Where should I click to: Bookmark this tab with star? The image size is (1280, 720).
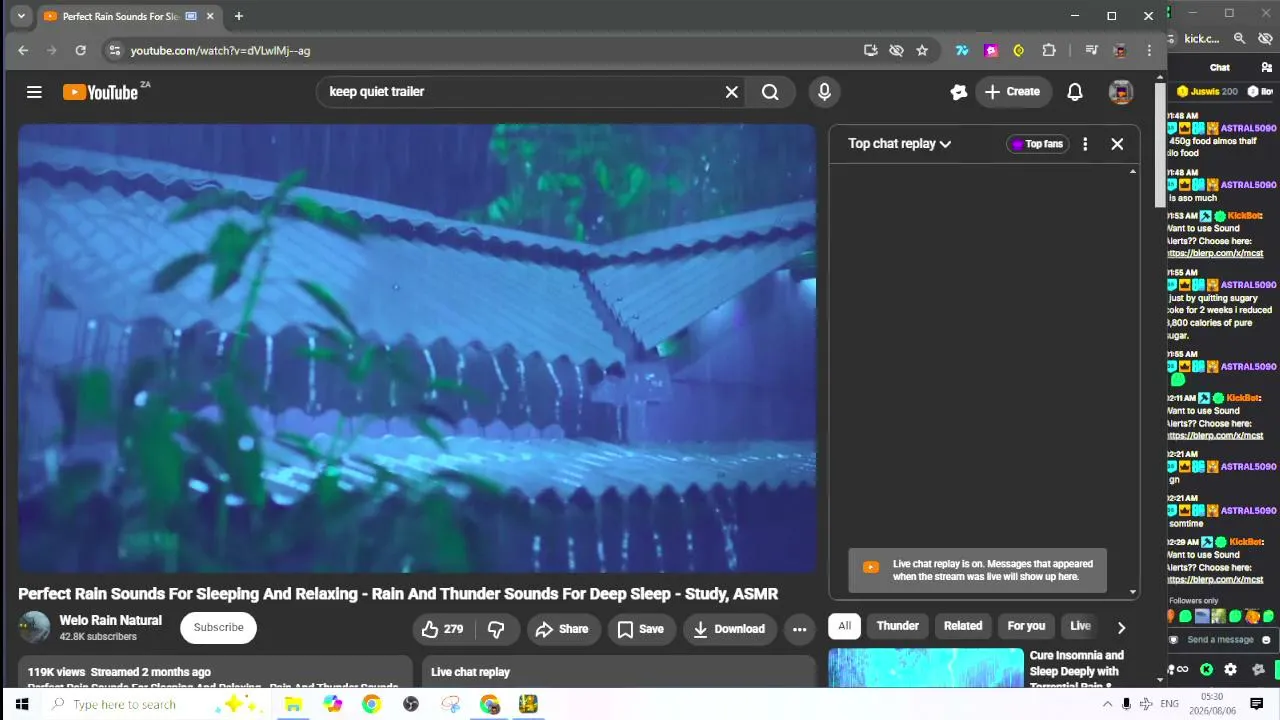[922, 50]
